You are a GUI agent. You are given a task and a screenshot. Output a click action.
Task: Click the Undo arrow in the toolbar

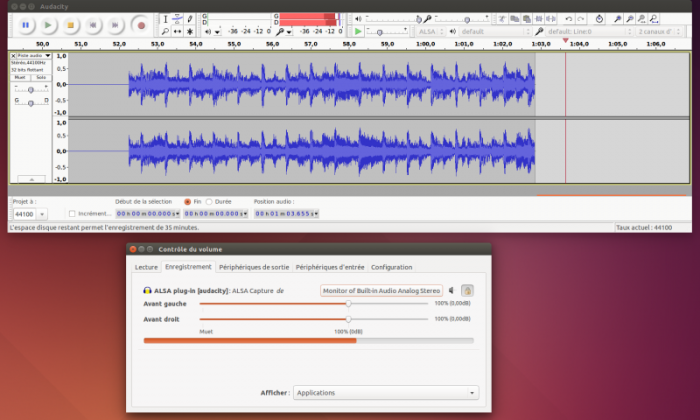568,18
